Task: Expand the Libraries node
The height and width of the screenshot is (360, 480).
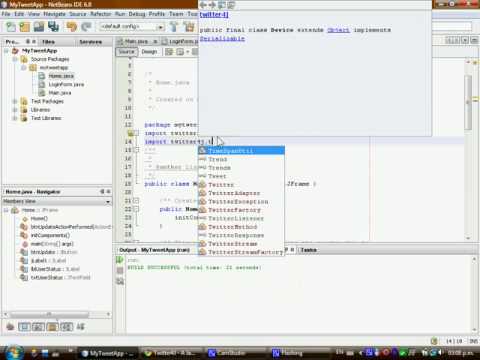Action: [x=15, y=110]
